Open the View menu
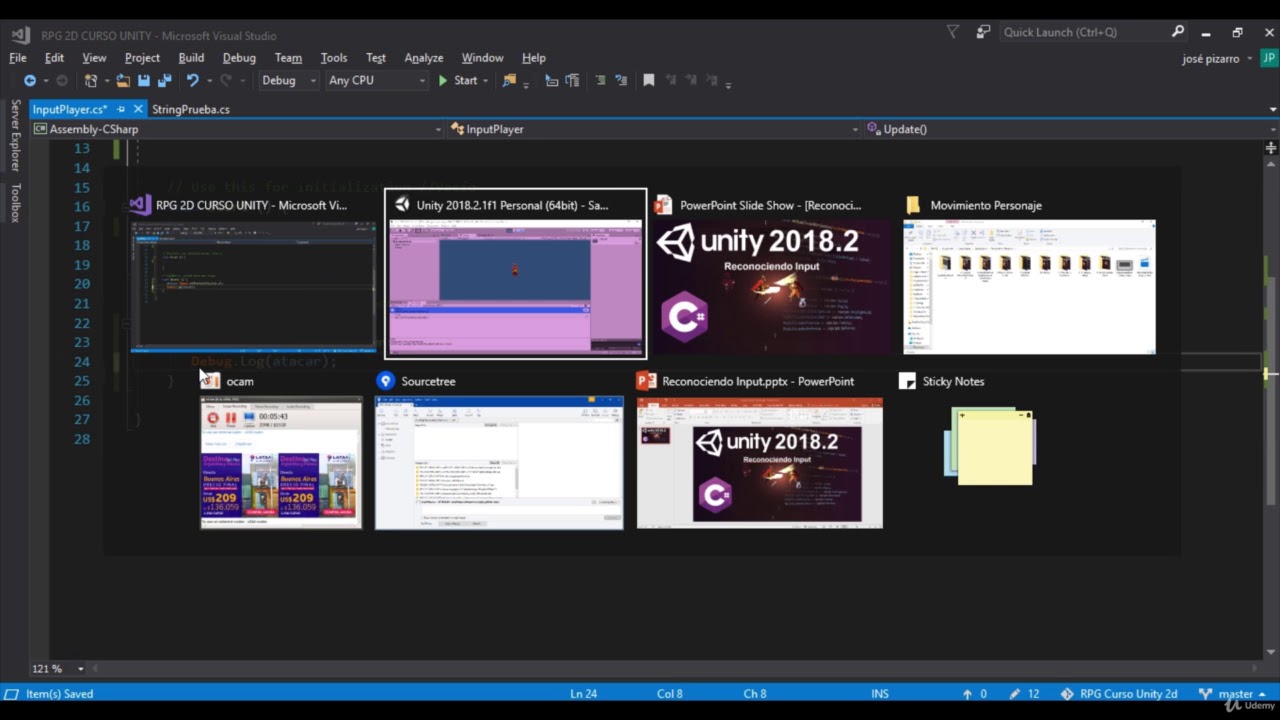The width and height of the screenshot is (1280, 720). [x=94, y=58]
